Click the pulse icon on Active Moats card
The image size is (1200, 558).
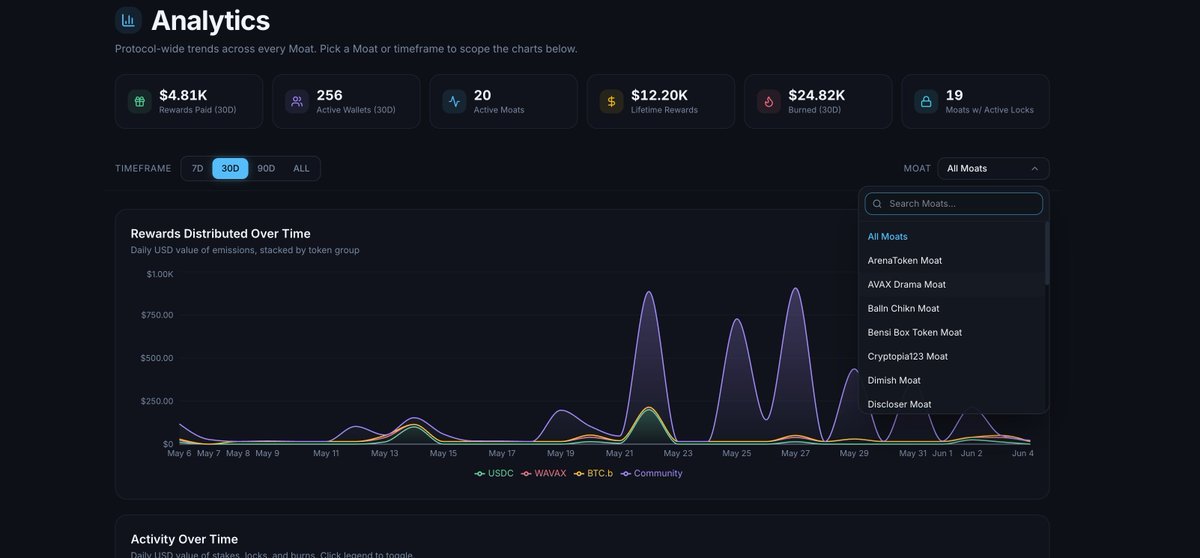click(454, 101)
